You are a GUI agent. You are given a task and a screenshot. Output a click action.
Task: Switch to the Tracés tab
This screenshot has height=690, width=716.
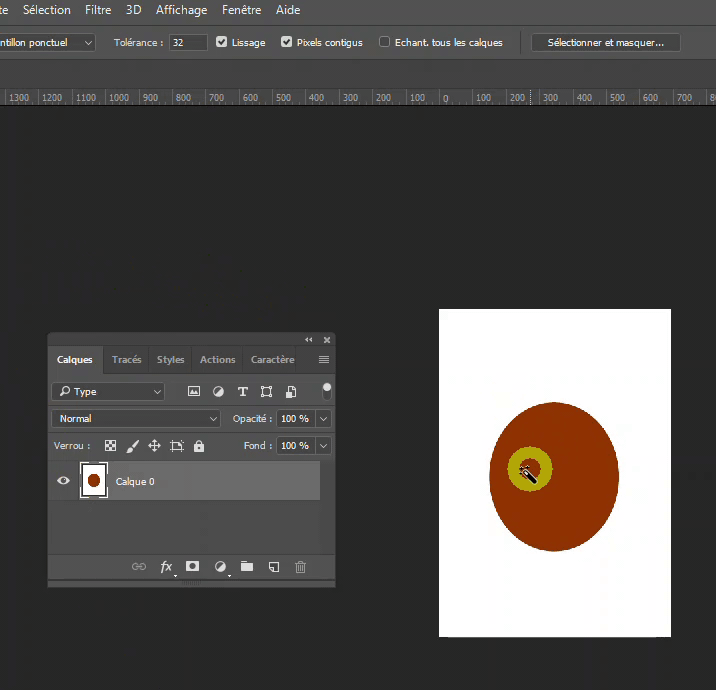126,360
